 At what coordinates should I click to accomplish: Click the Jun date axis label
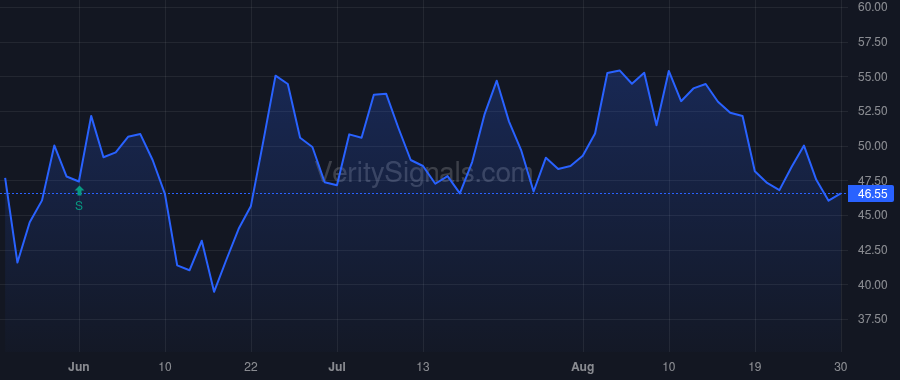pyautogui.click(x=79, y=367)
